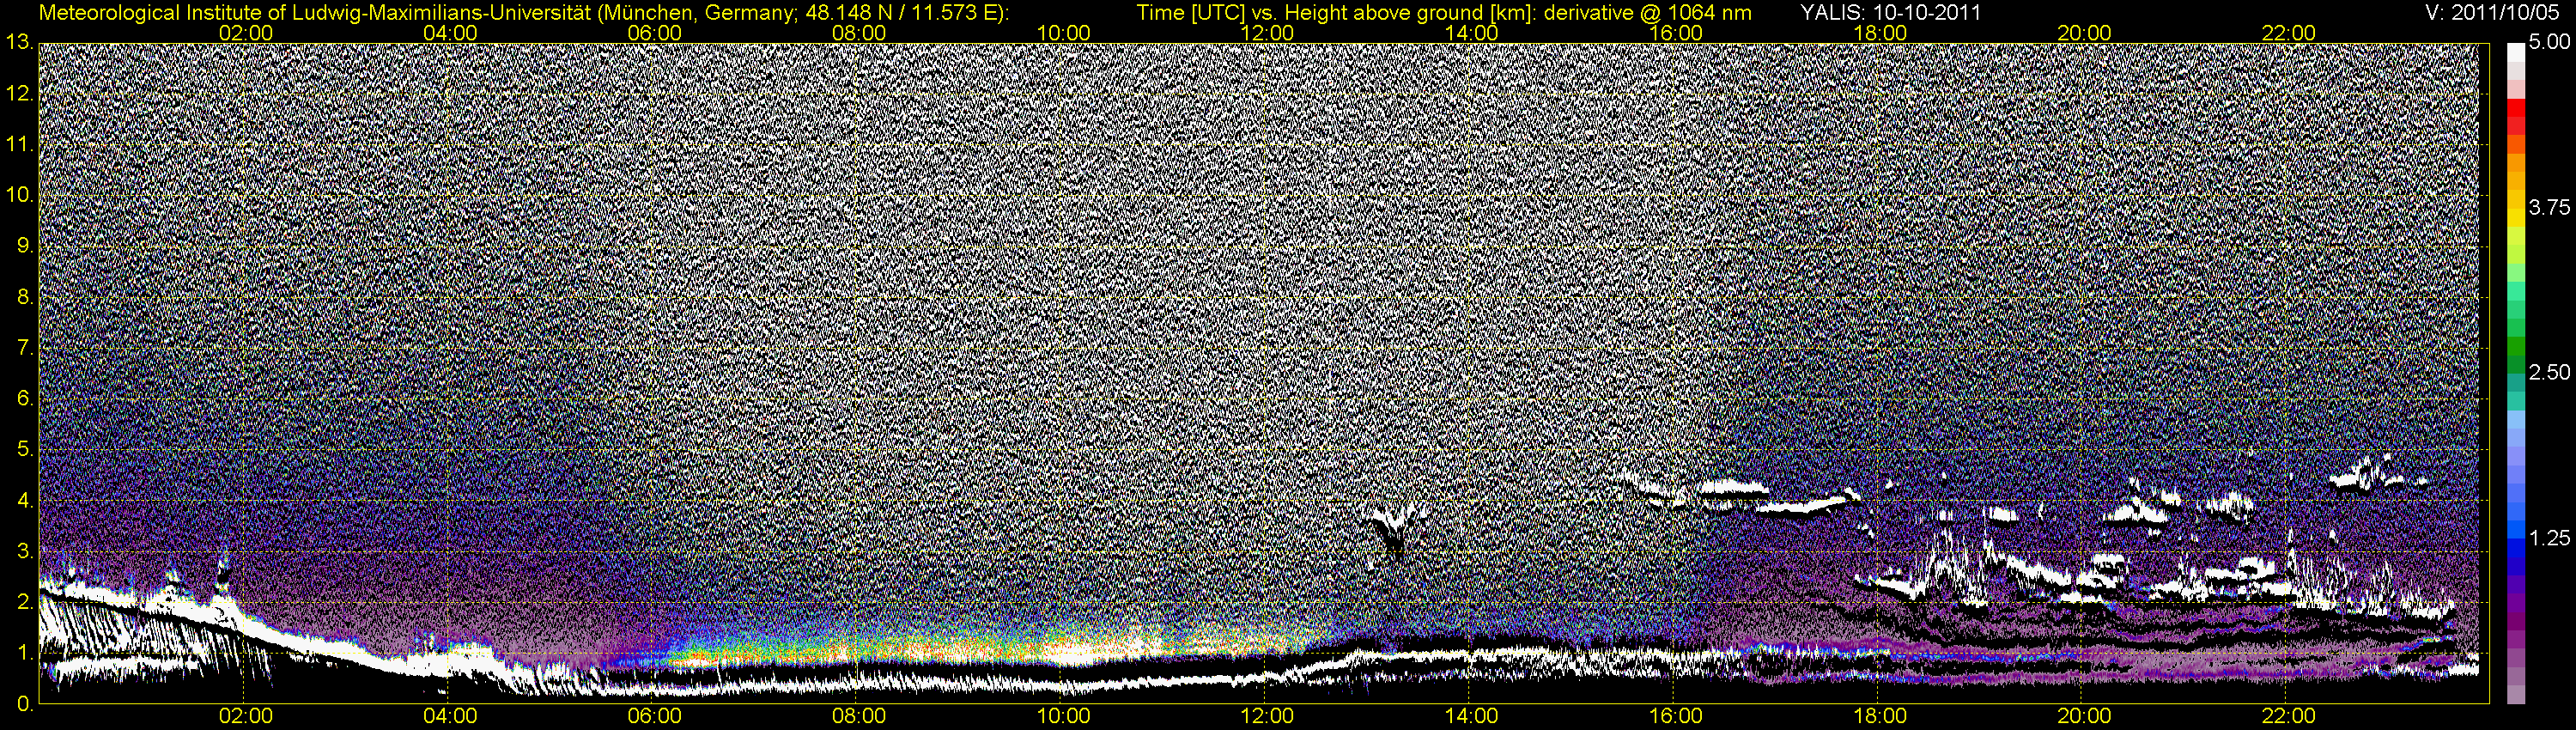Click the 7 km height axis label
This screenshot has width=2576, height=730.
25,349
